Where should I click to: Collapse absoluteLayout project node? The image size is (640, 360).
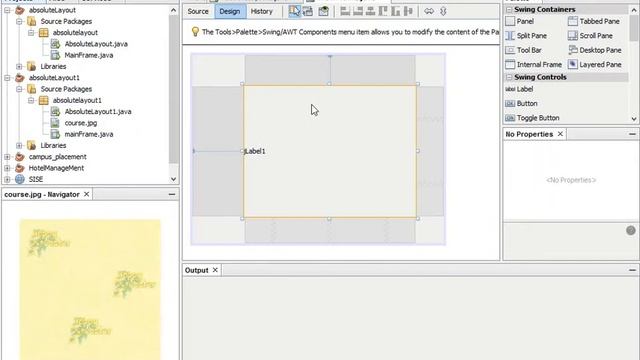point(7,10)
